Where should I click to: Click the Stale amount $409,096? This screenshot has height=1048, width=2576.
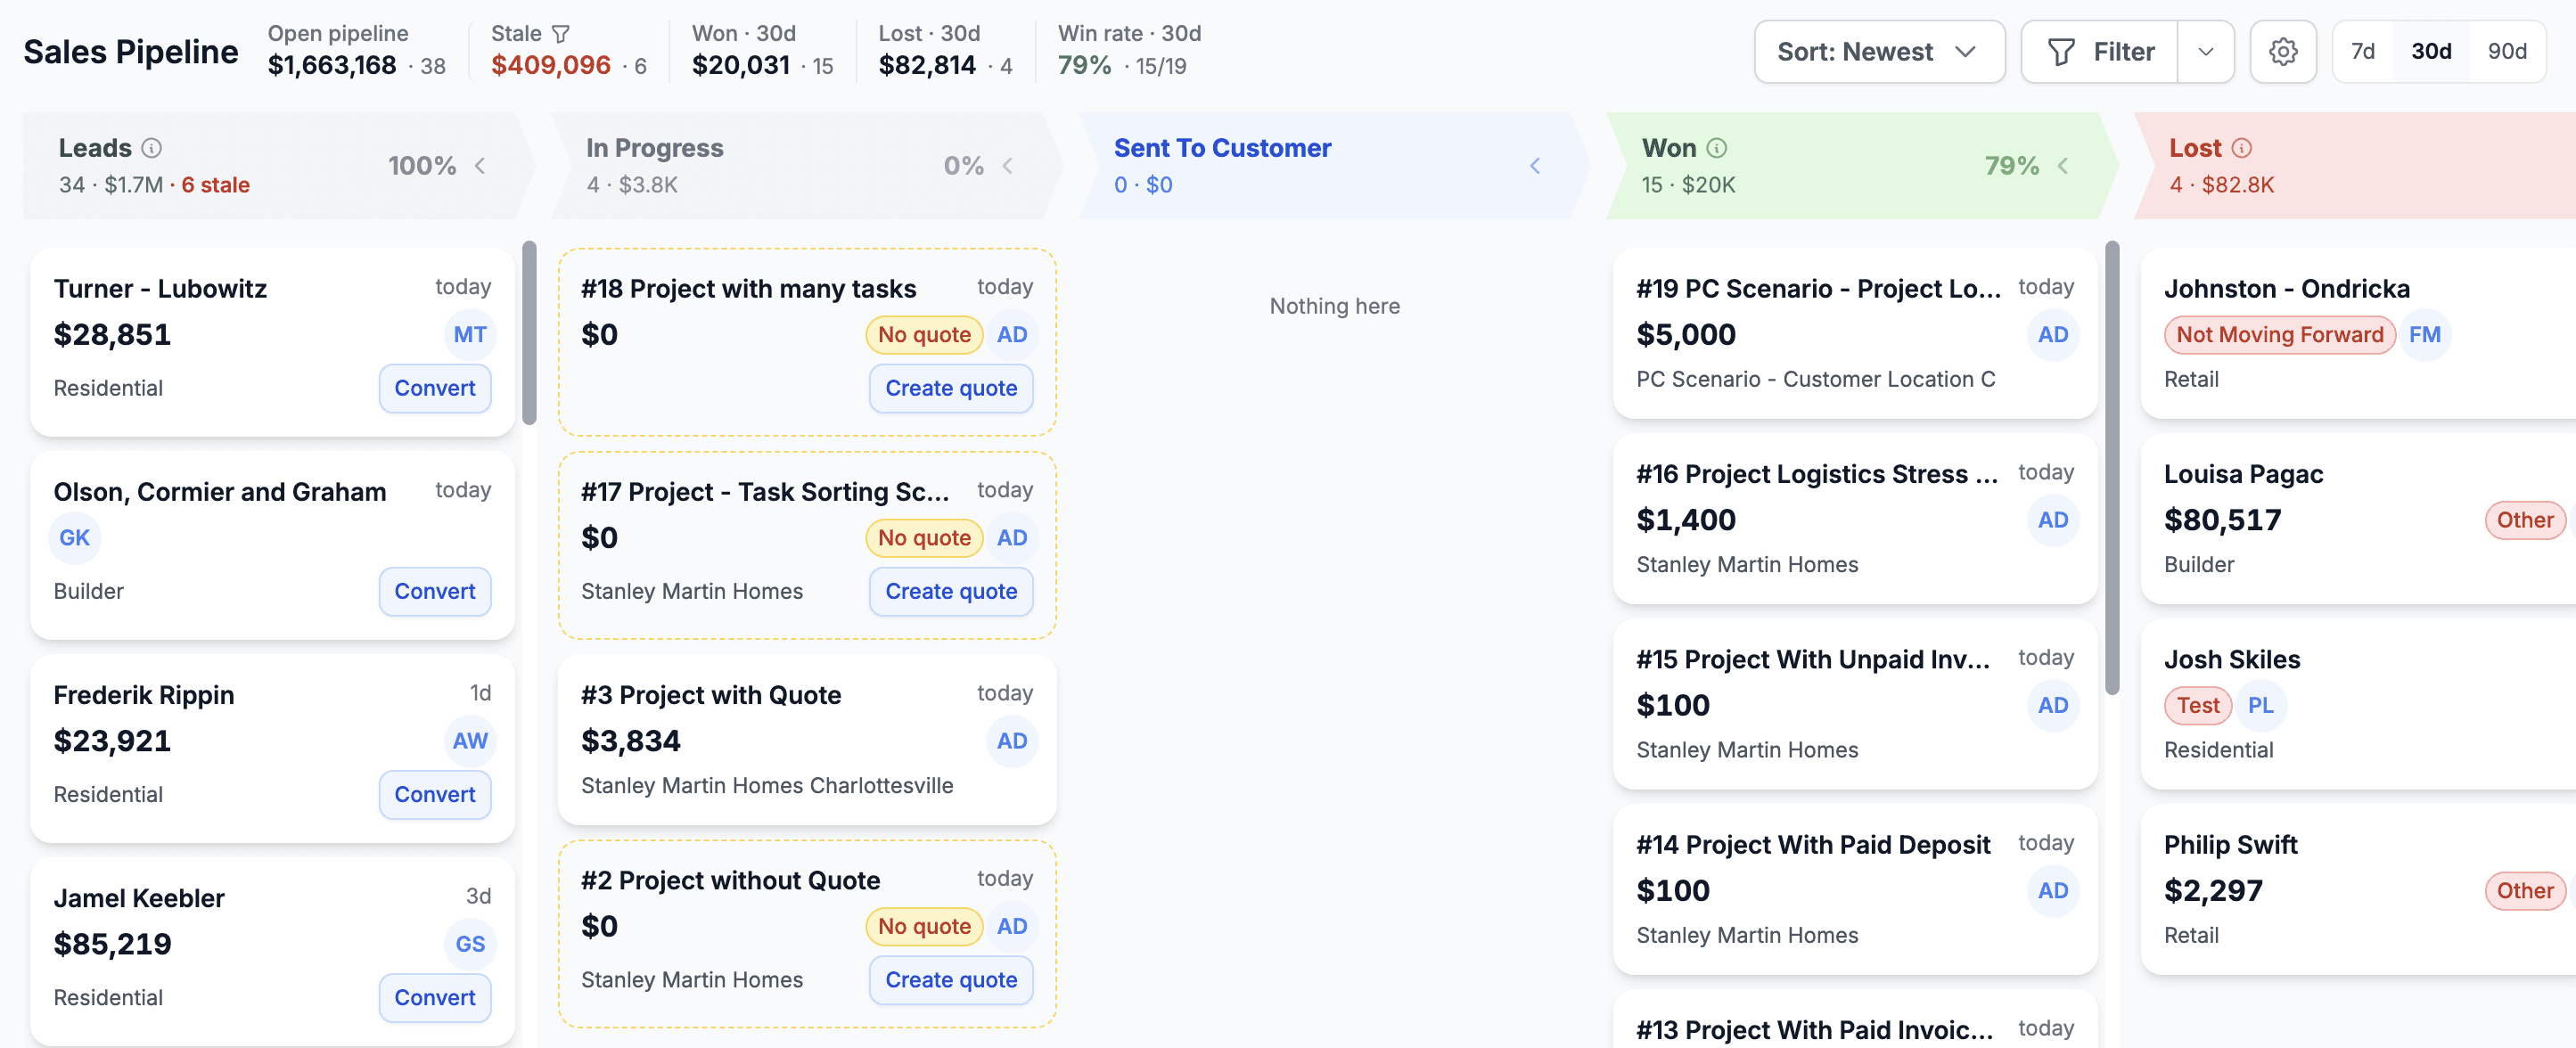(551, 65)
